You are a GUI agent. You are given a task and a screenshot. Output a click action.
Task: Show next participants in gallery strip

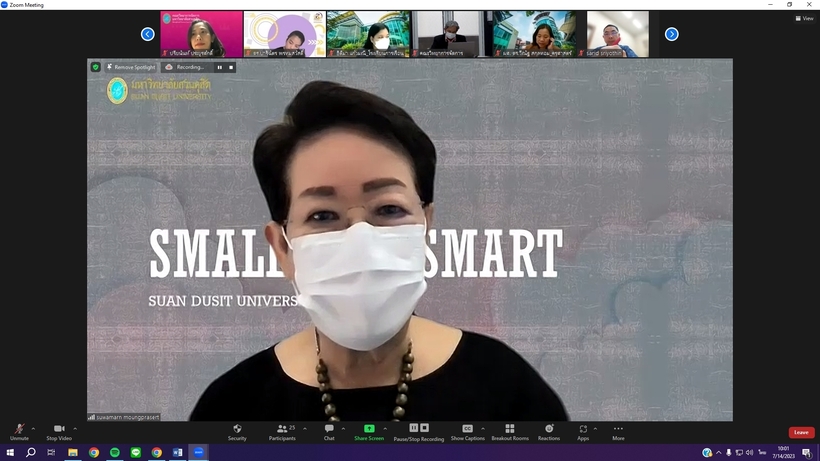pyautogui.click(x=671, y=34)
